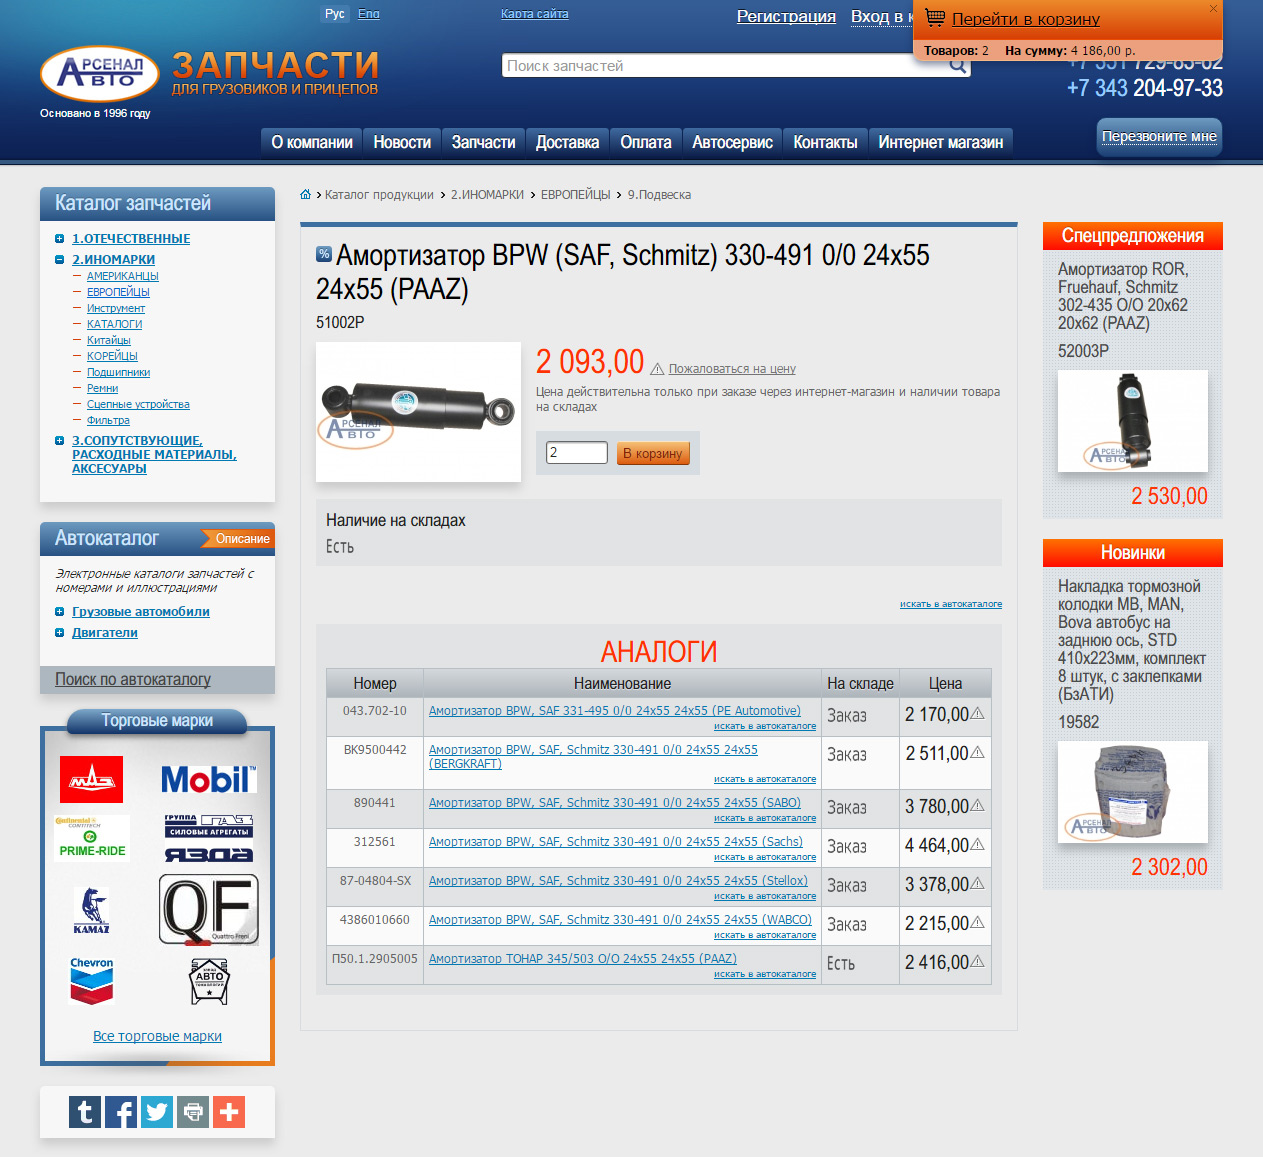Open Фильтра catalog subcategory
The image size is (1263, 1157).
[108, 420]
